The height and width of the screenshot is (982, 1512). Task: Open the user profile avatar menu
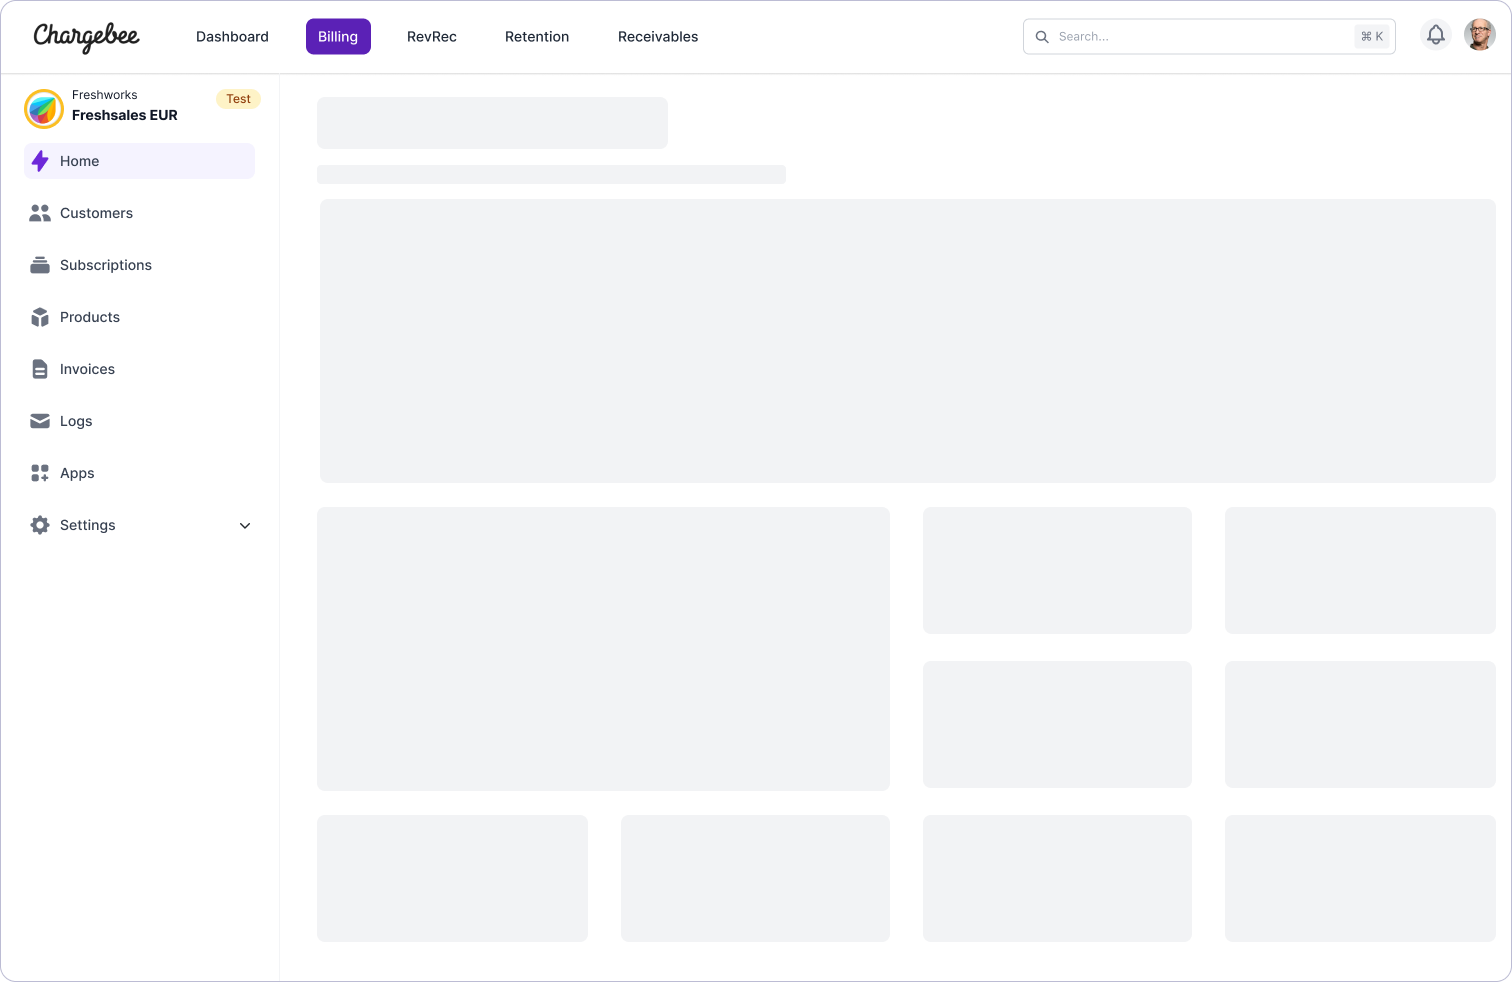[x=1479, y=35]
